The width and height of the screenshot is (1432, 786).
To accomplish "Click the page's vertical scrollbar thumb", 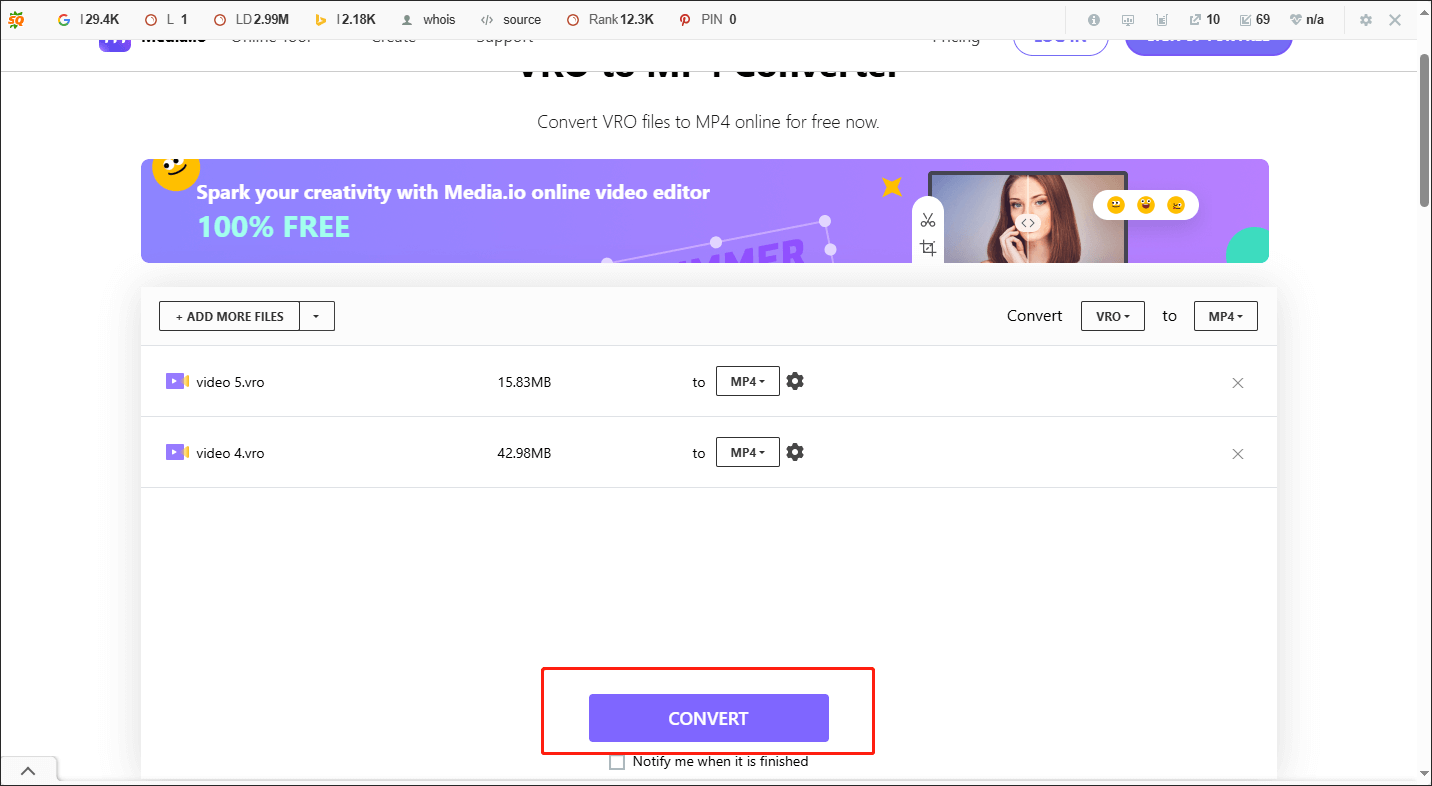I will click(1425, 130).
